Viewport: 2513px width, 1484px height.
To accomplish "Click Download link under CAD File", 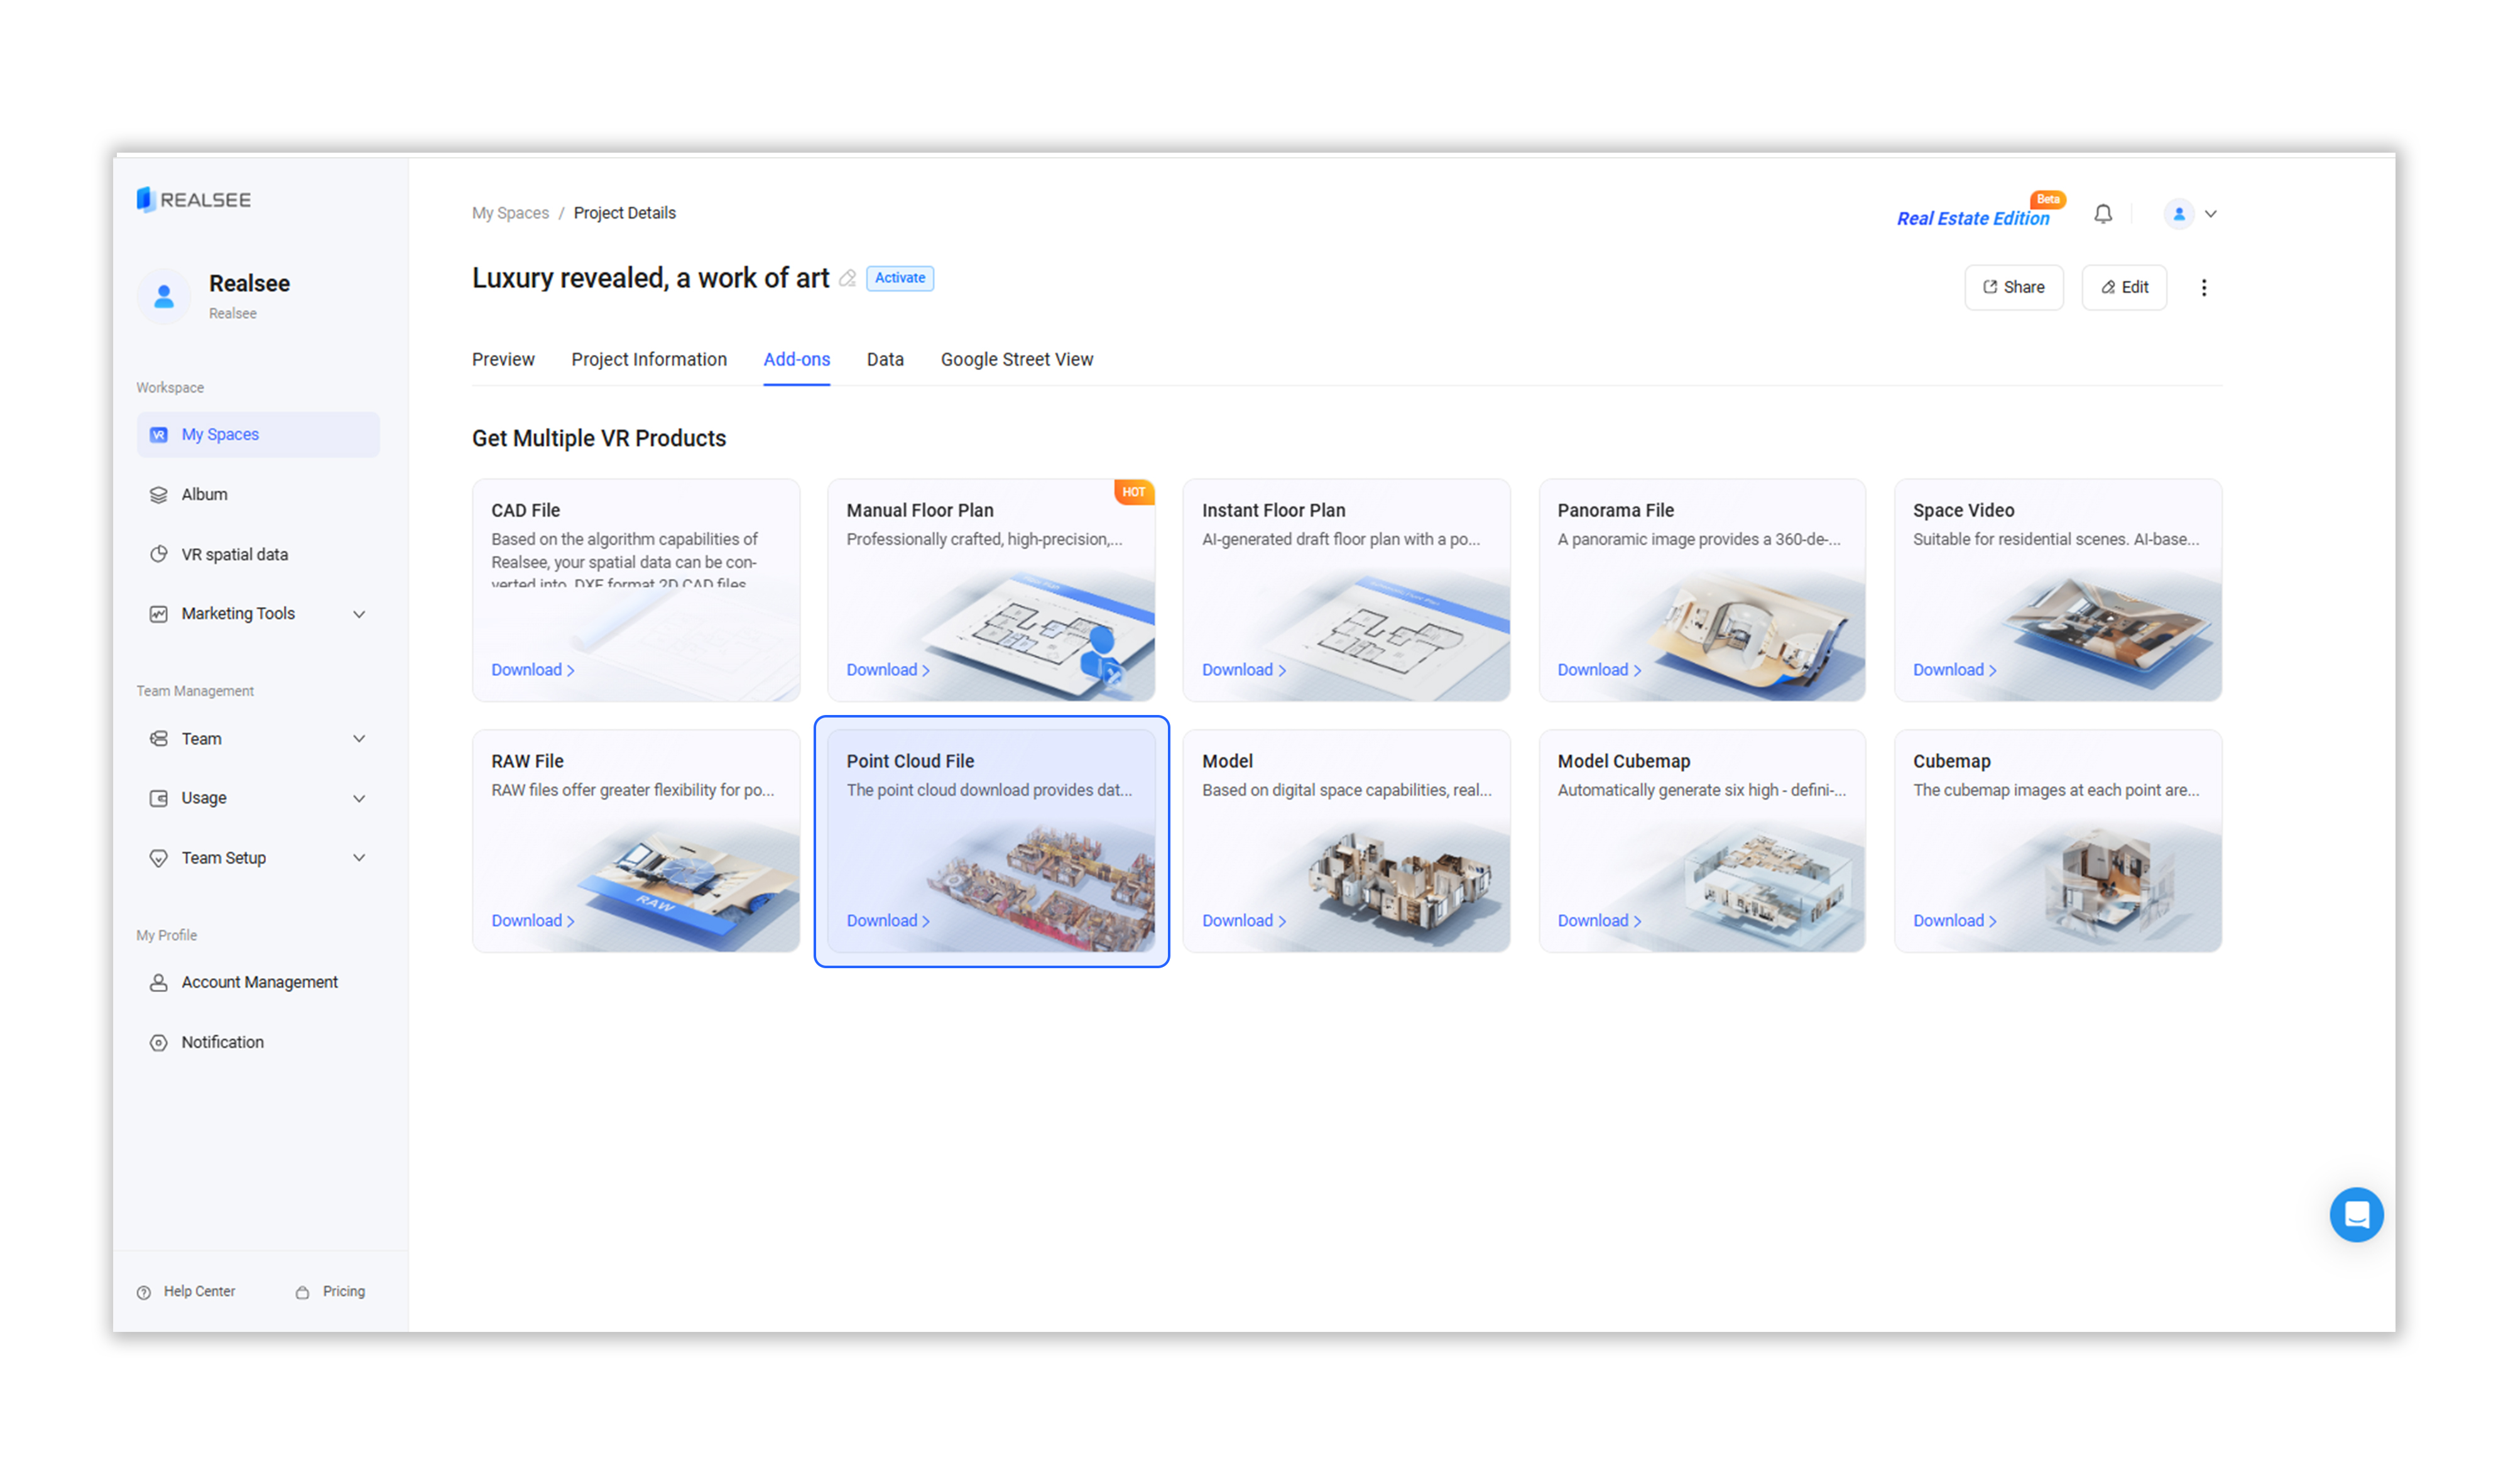I will 532,670.
